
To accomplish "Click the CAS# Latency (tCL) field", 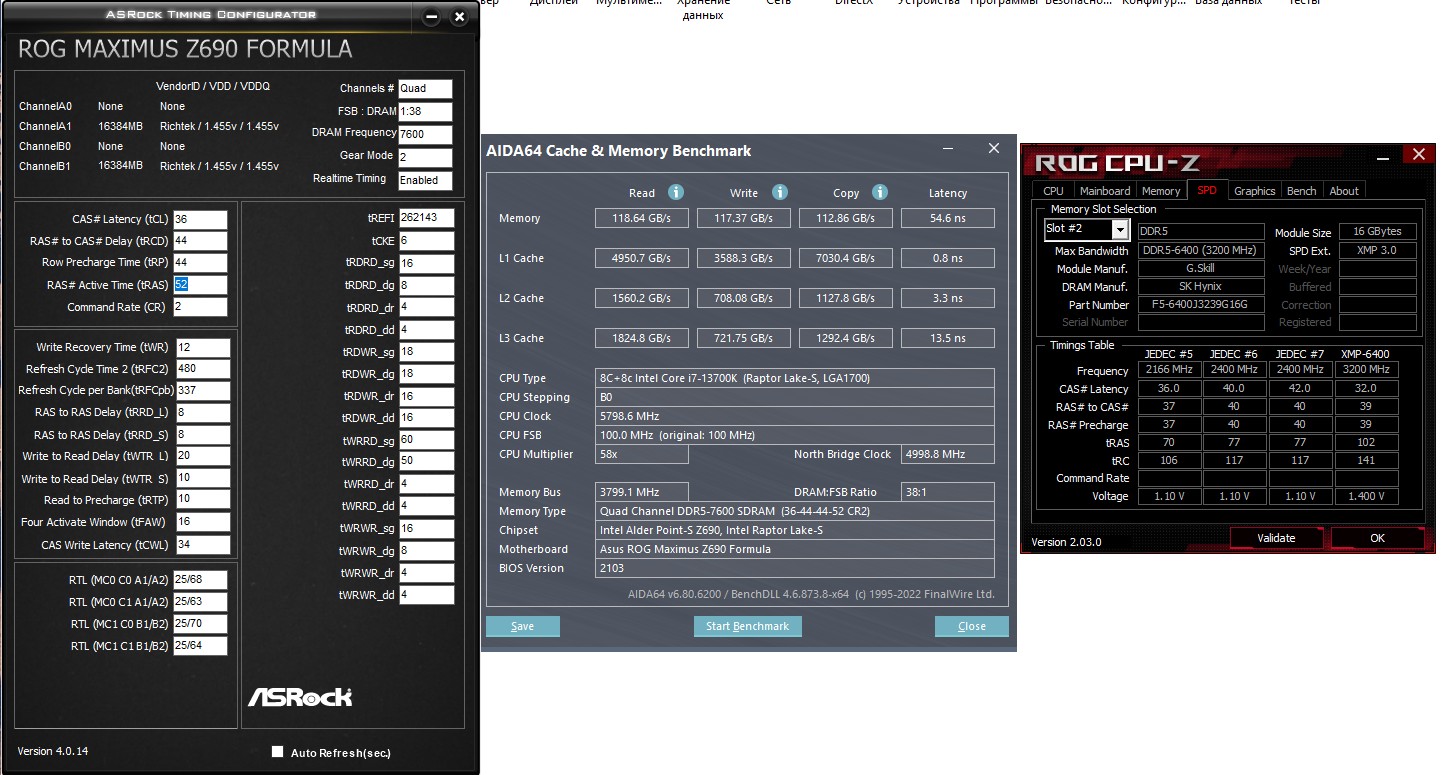I will tap(200, 219).
